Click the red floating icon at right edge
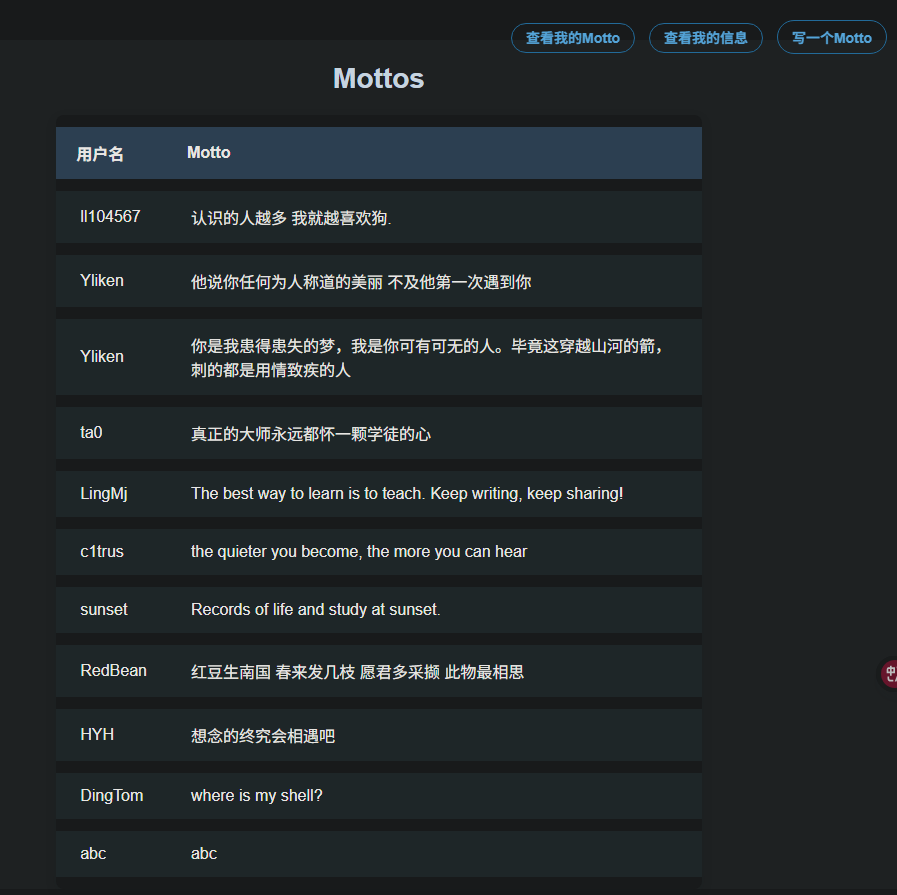This screenshot has width=897, height=895. (x=888, y=673)
